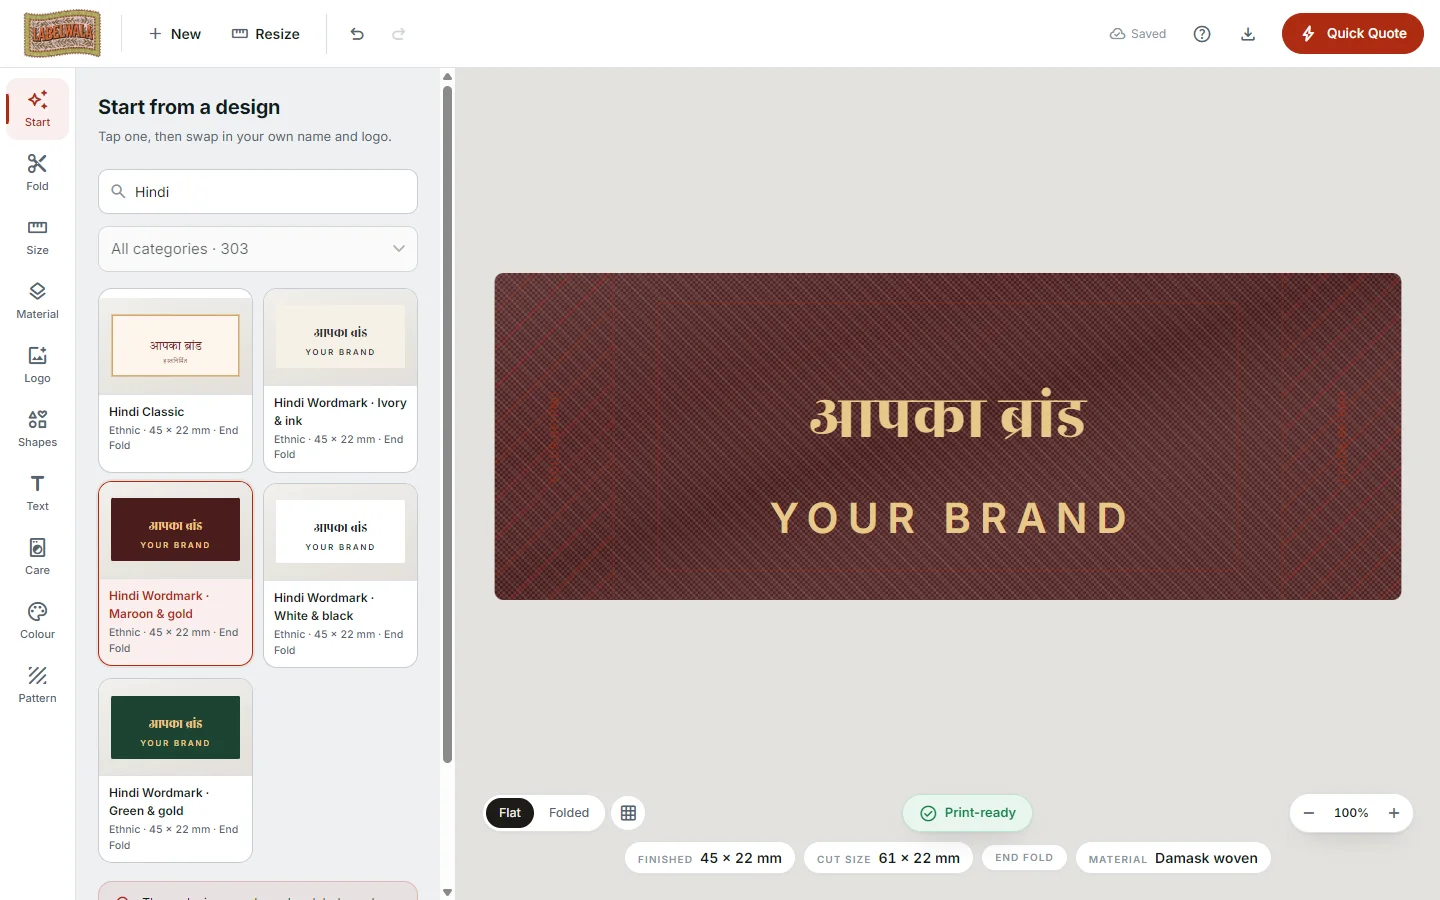Image resolution: width=1440 pixels, height=900 pixels.
Task: Click the End Fold pill
Action: [x=1024, y=858]
